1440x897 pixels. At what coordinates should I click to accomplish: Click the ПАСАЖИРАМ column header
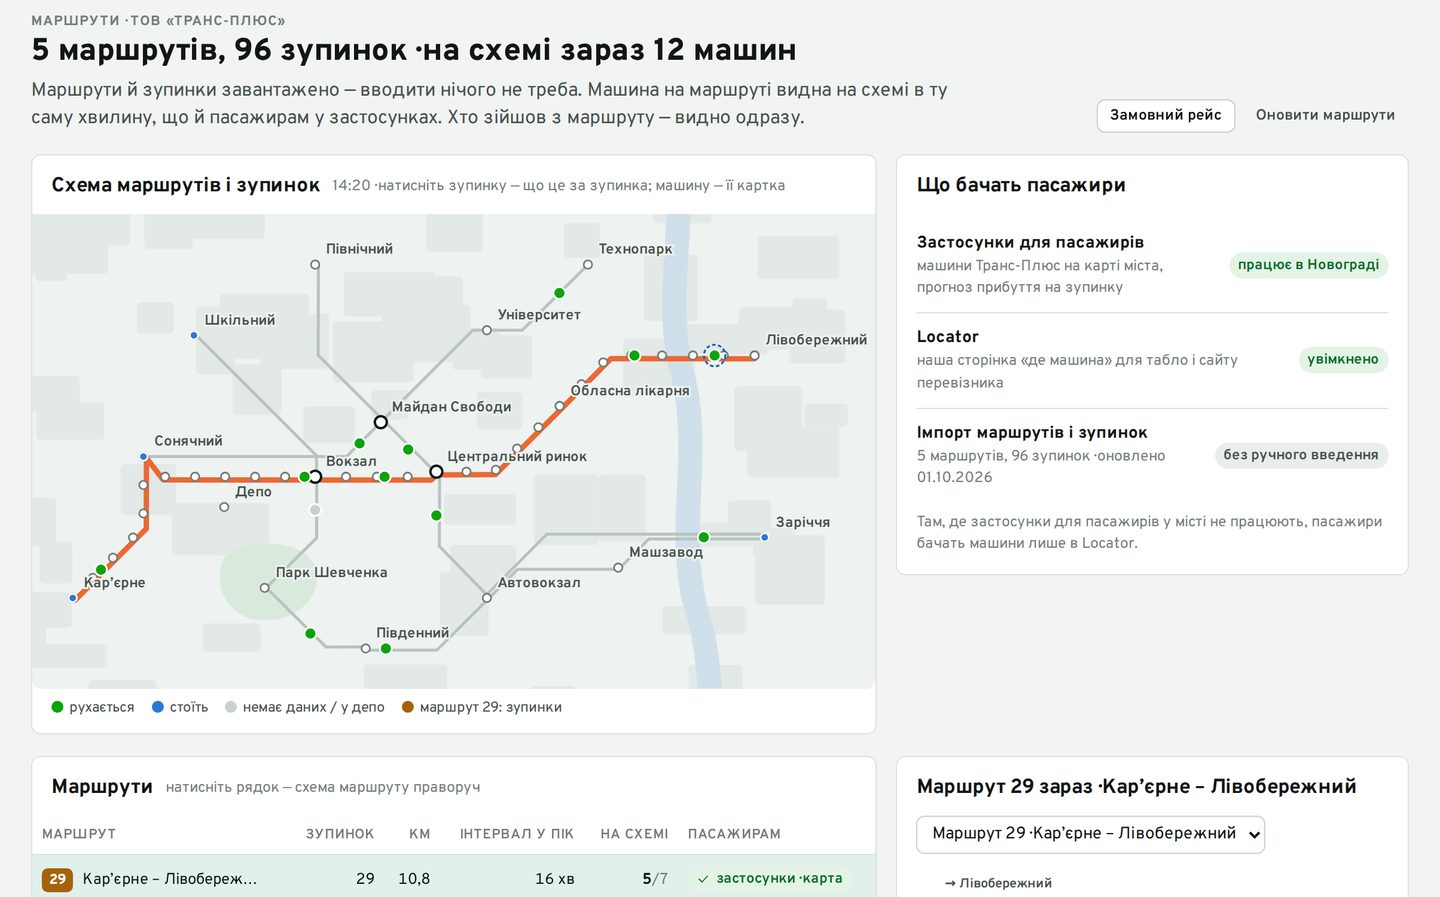click(734, 834)
